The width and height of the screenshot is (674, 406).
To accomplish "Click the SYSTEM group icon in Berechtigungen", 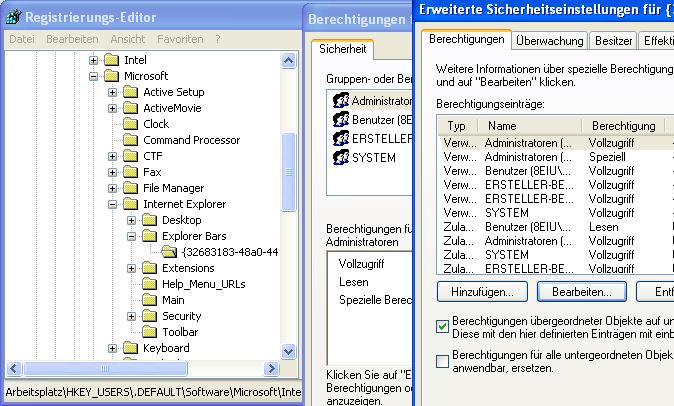I will click(341, 157).
